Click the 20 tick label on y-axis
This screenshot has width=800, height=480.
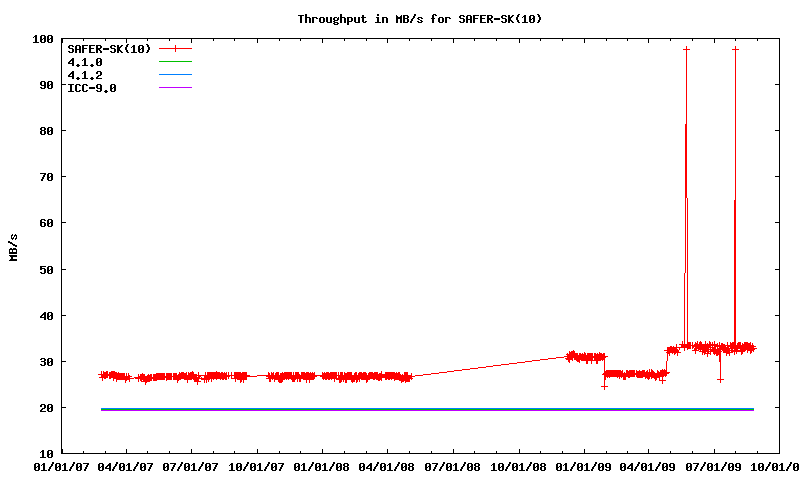(46, 408)
